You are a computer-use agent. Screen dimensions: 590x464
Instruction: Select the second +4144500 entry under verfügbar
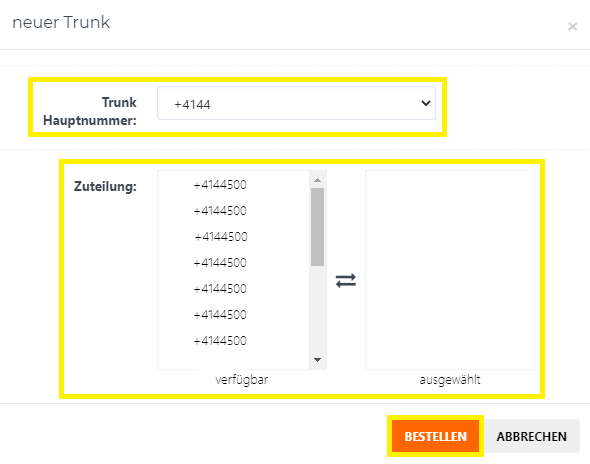[220, 211]
